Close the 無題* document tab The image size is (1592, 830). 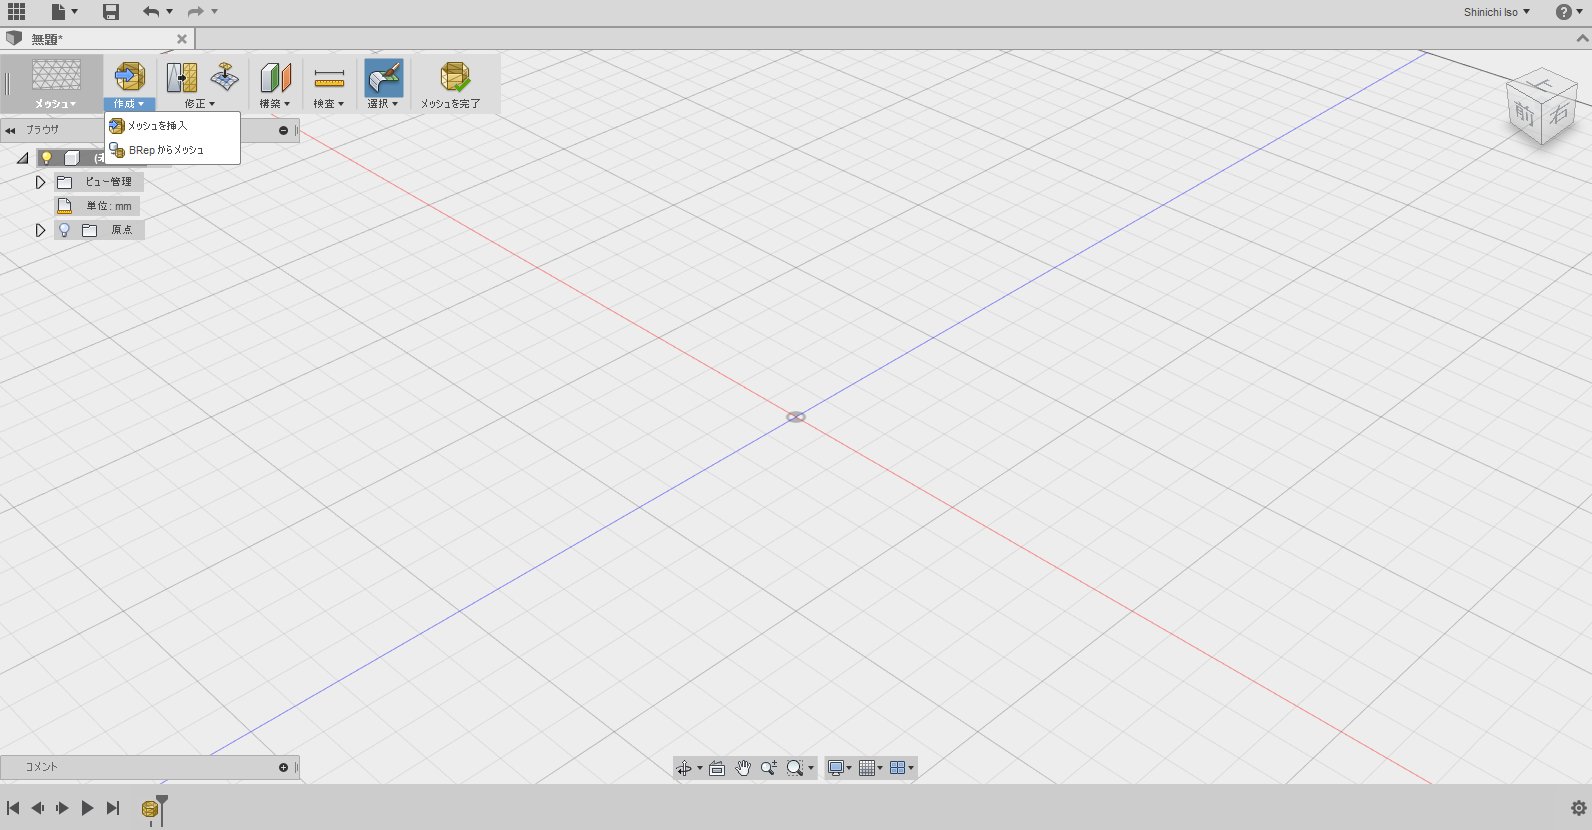pos(182,39)
